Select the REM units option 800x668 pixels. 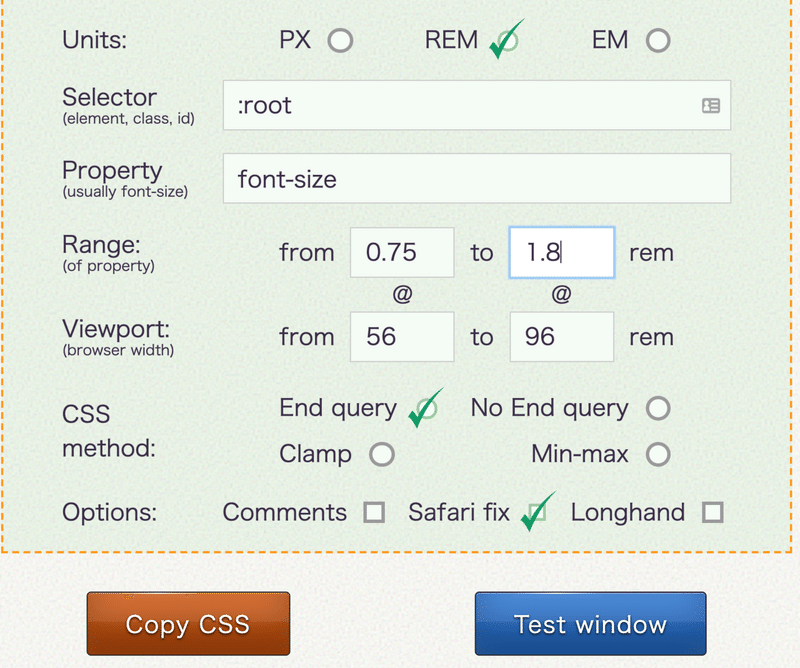[x=506, y=41]
